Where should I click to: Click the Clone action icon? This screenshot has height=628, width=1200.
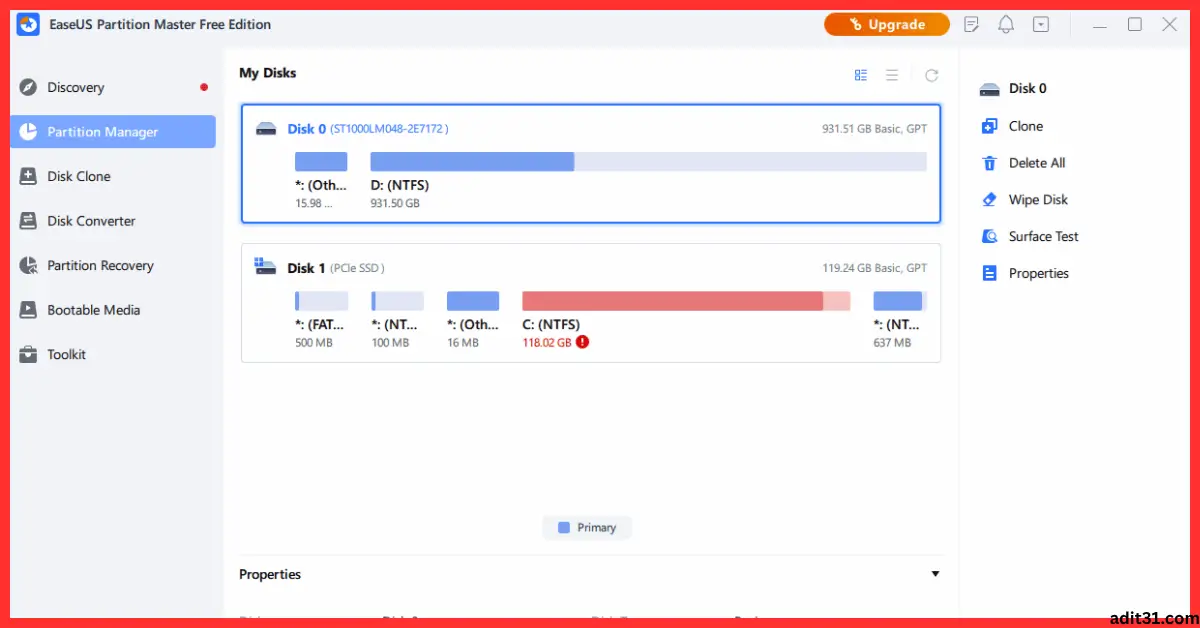[x=990, y=126]
